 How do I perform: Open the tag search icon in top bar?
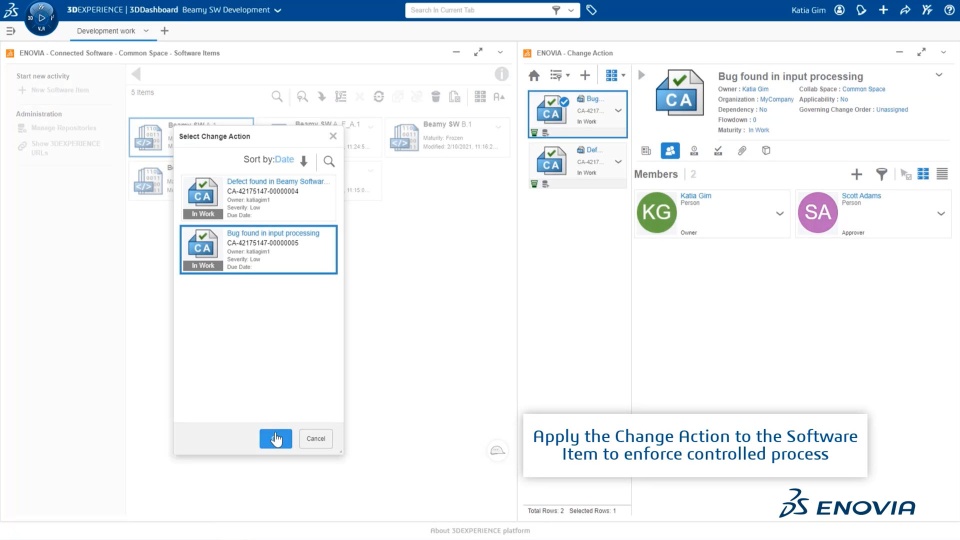591,10
